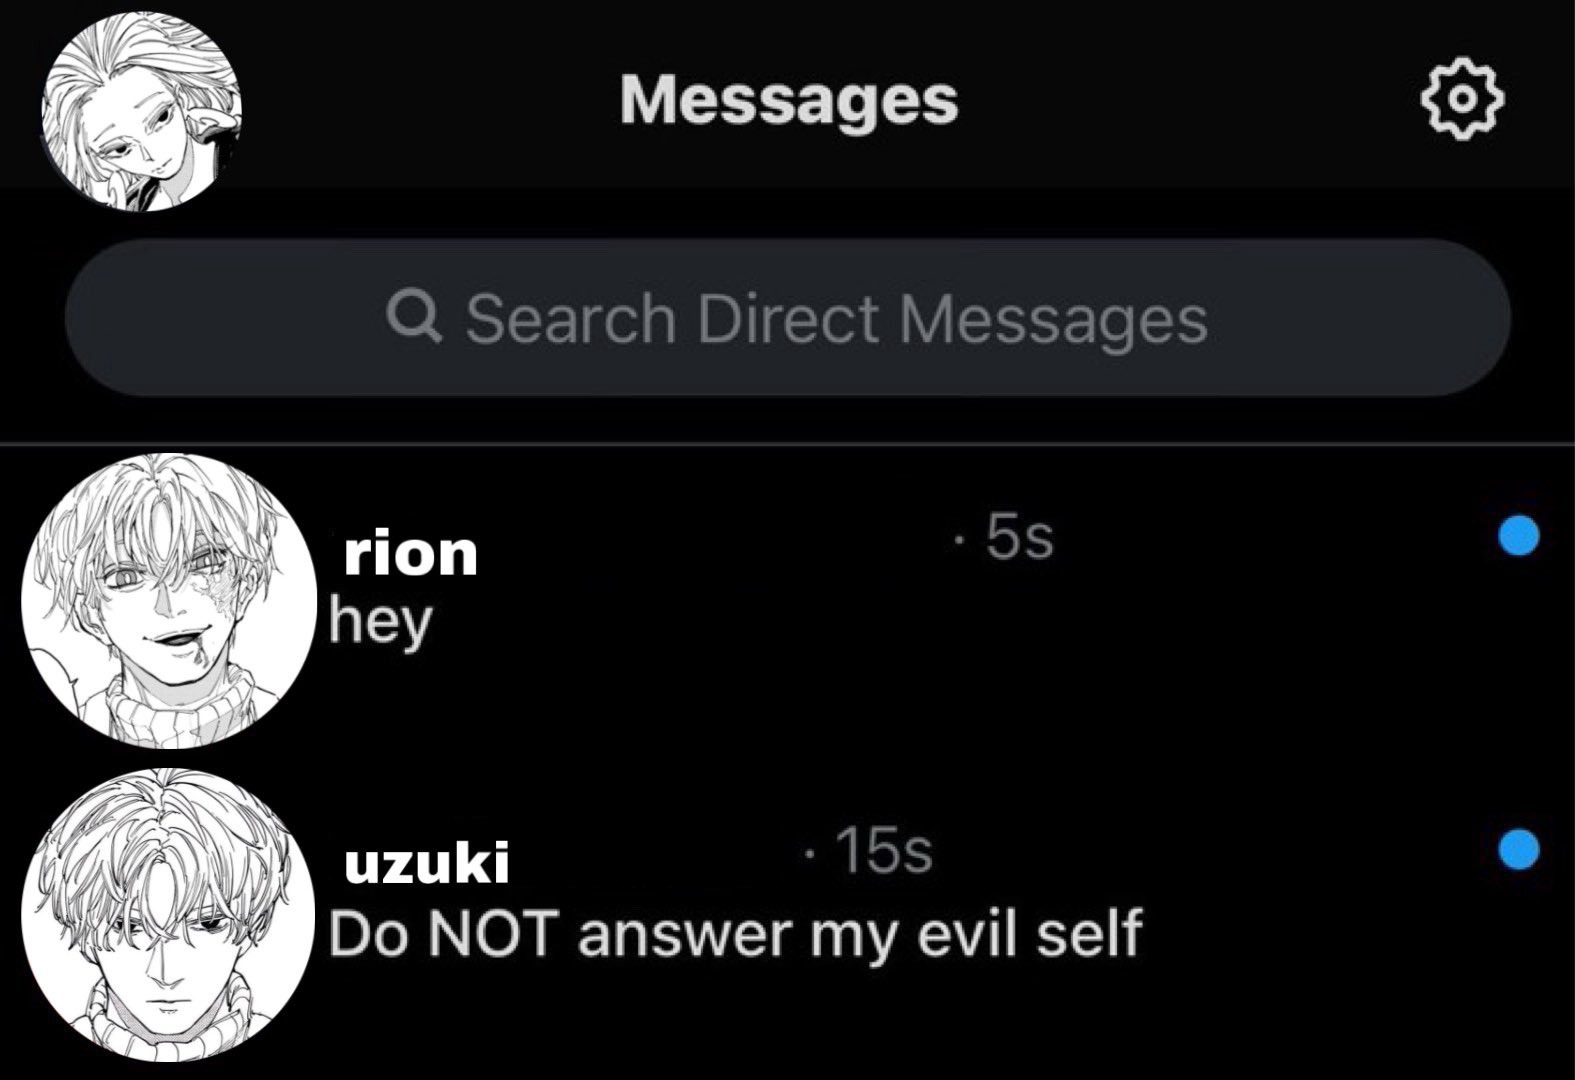Click the Search Direct Messages field
Viewport: 1575px width, 1080px height.
[x=788, y=318]
